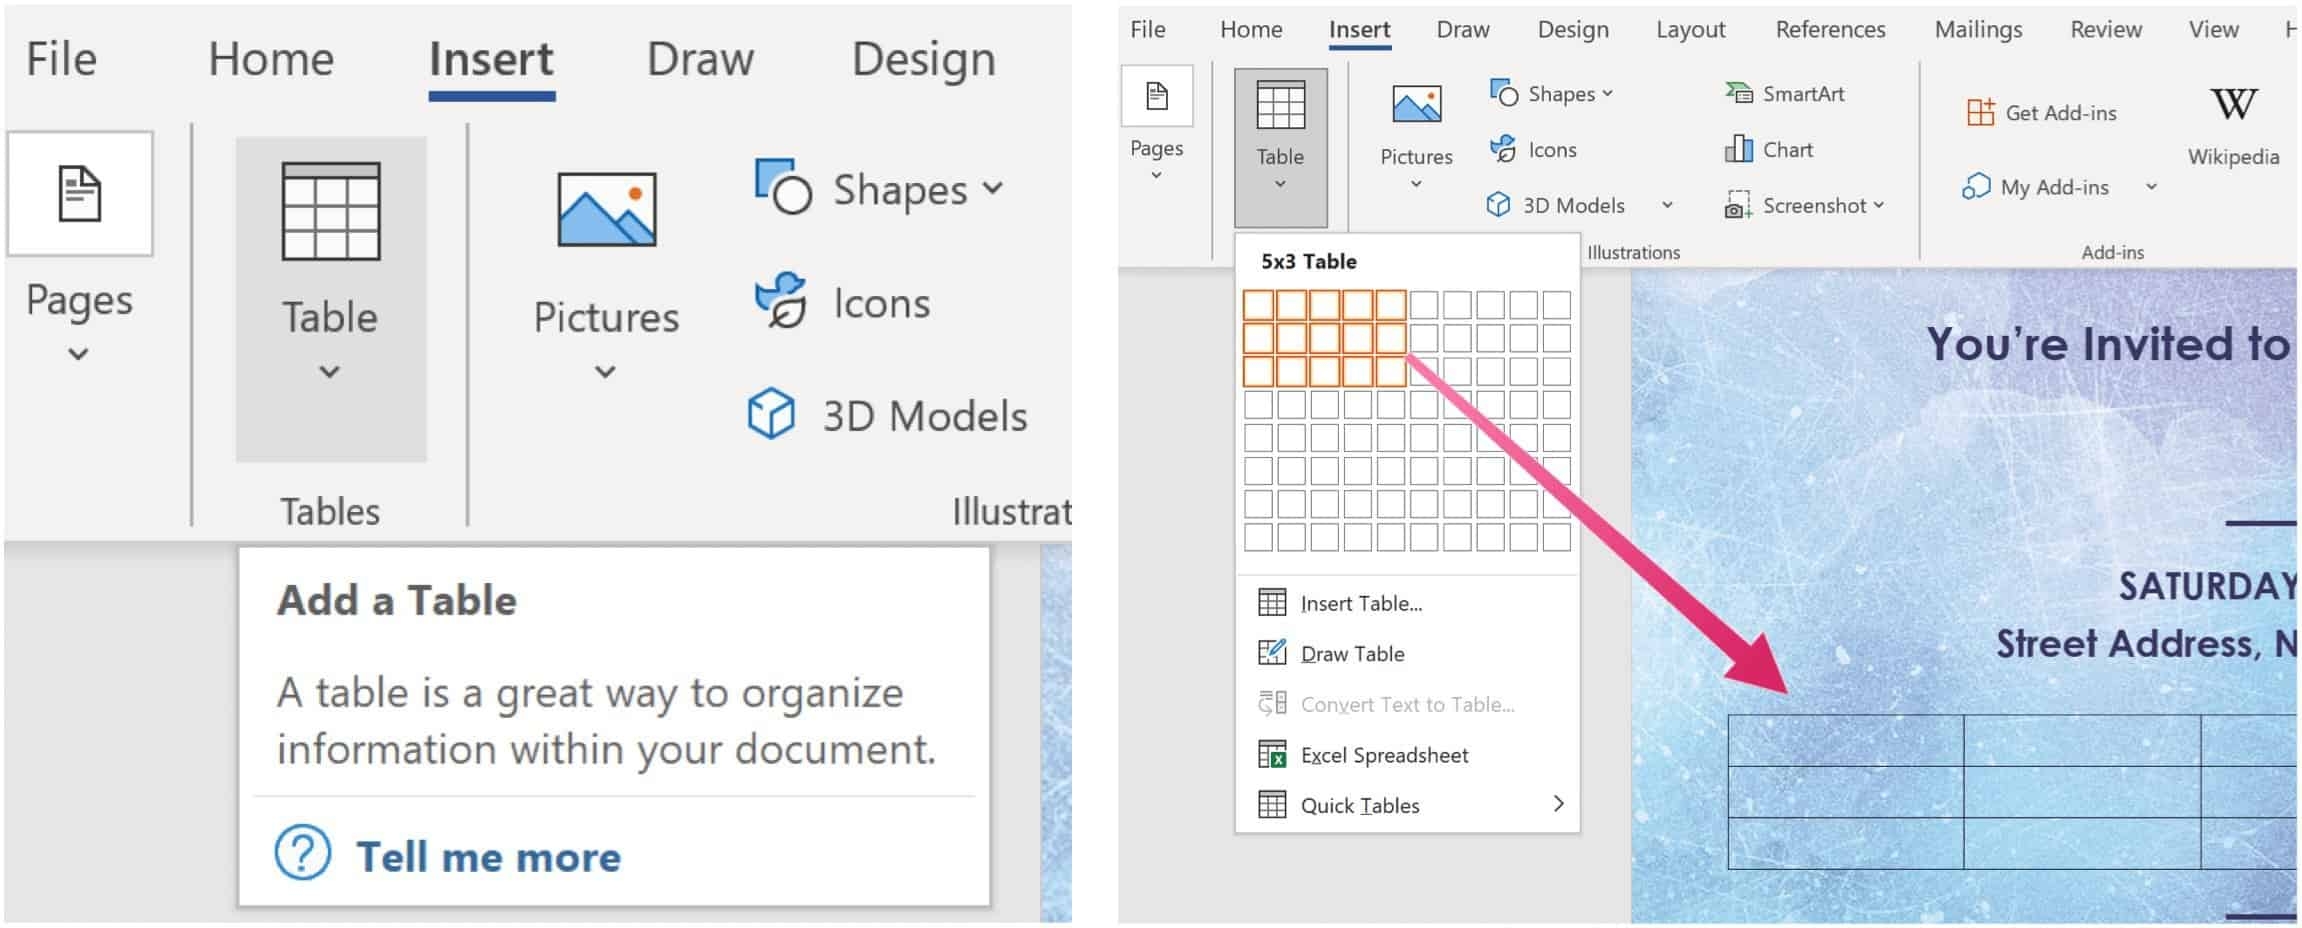2302x928 pixels.
Task: Choose Insert Table... menu option
Action: 1407,603
